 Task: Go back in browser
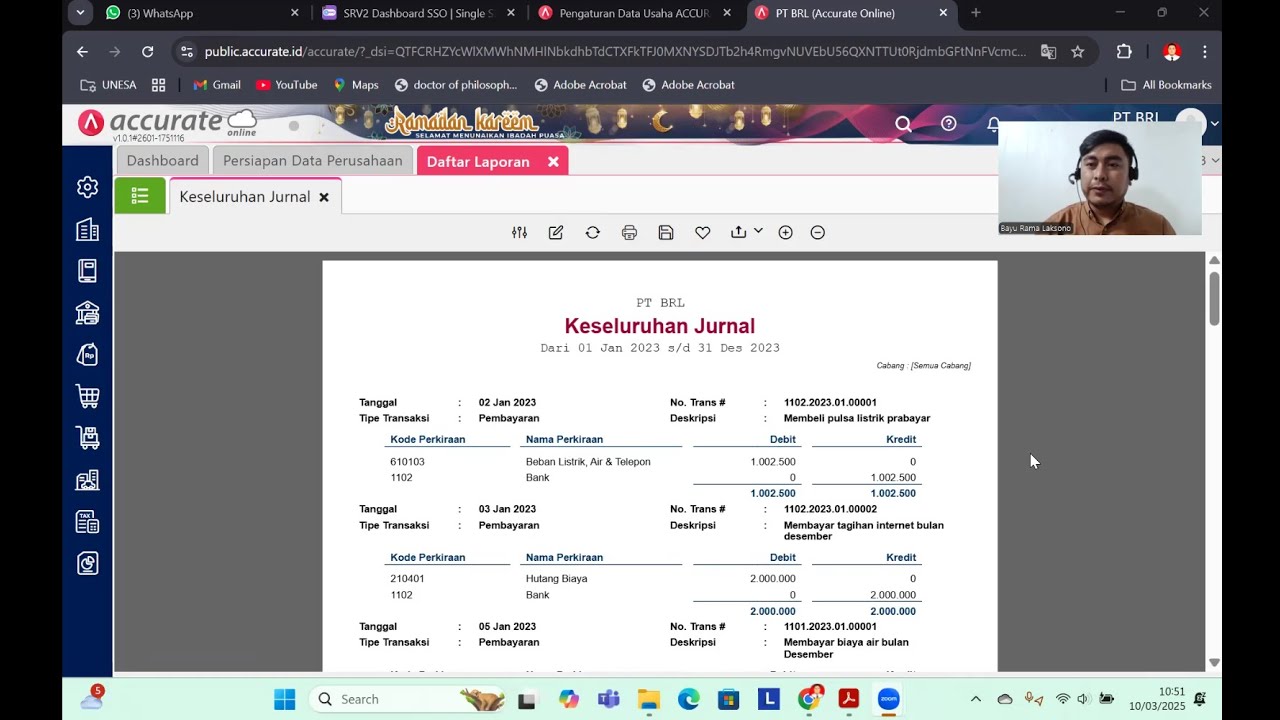[82, 51]
